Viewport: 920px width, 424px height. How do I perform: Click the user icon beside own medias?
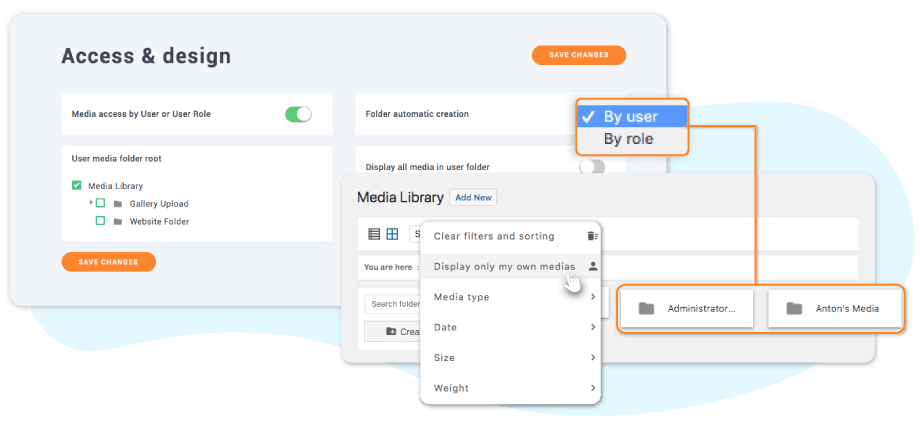coord(592,266)
